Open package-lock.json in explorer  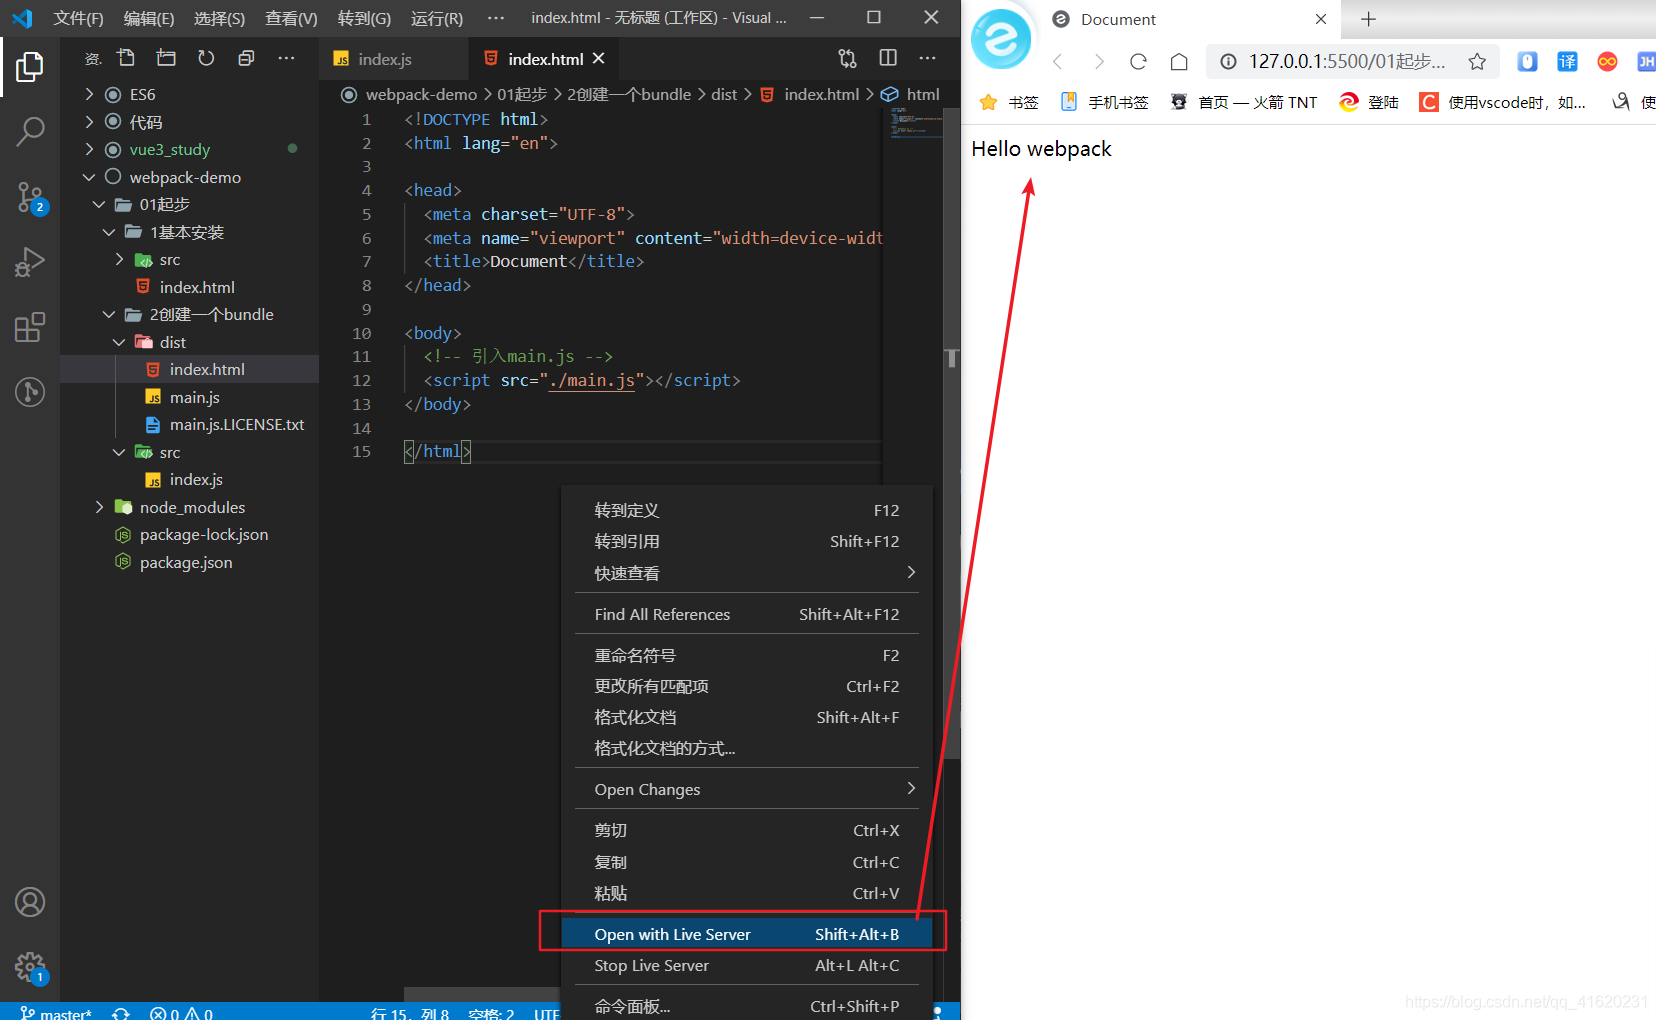coord(204,534)
